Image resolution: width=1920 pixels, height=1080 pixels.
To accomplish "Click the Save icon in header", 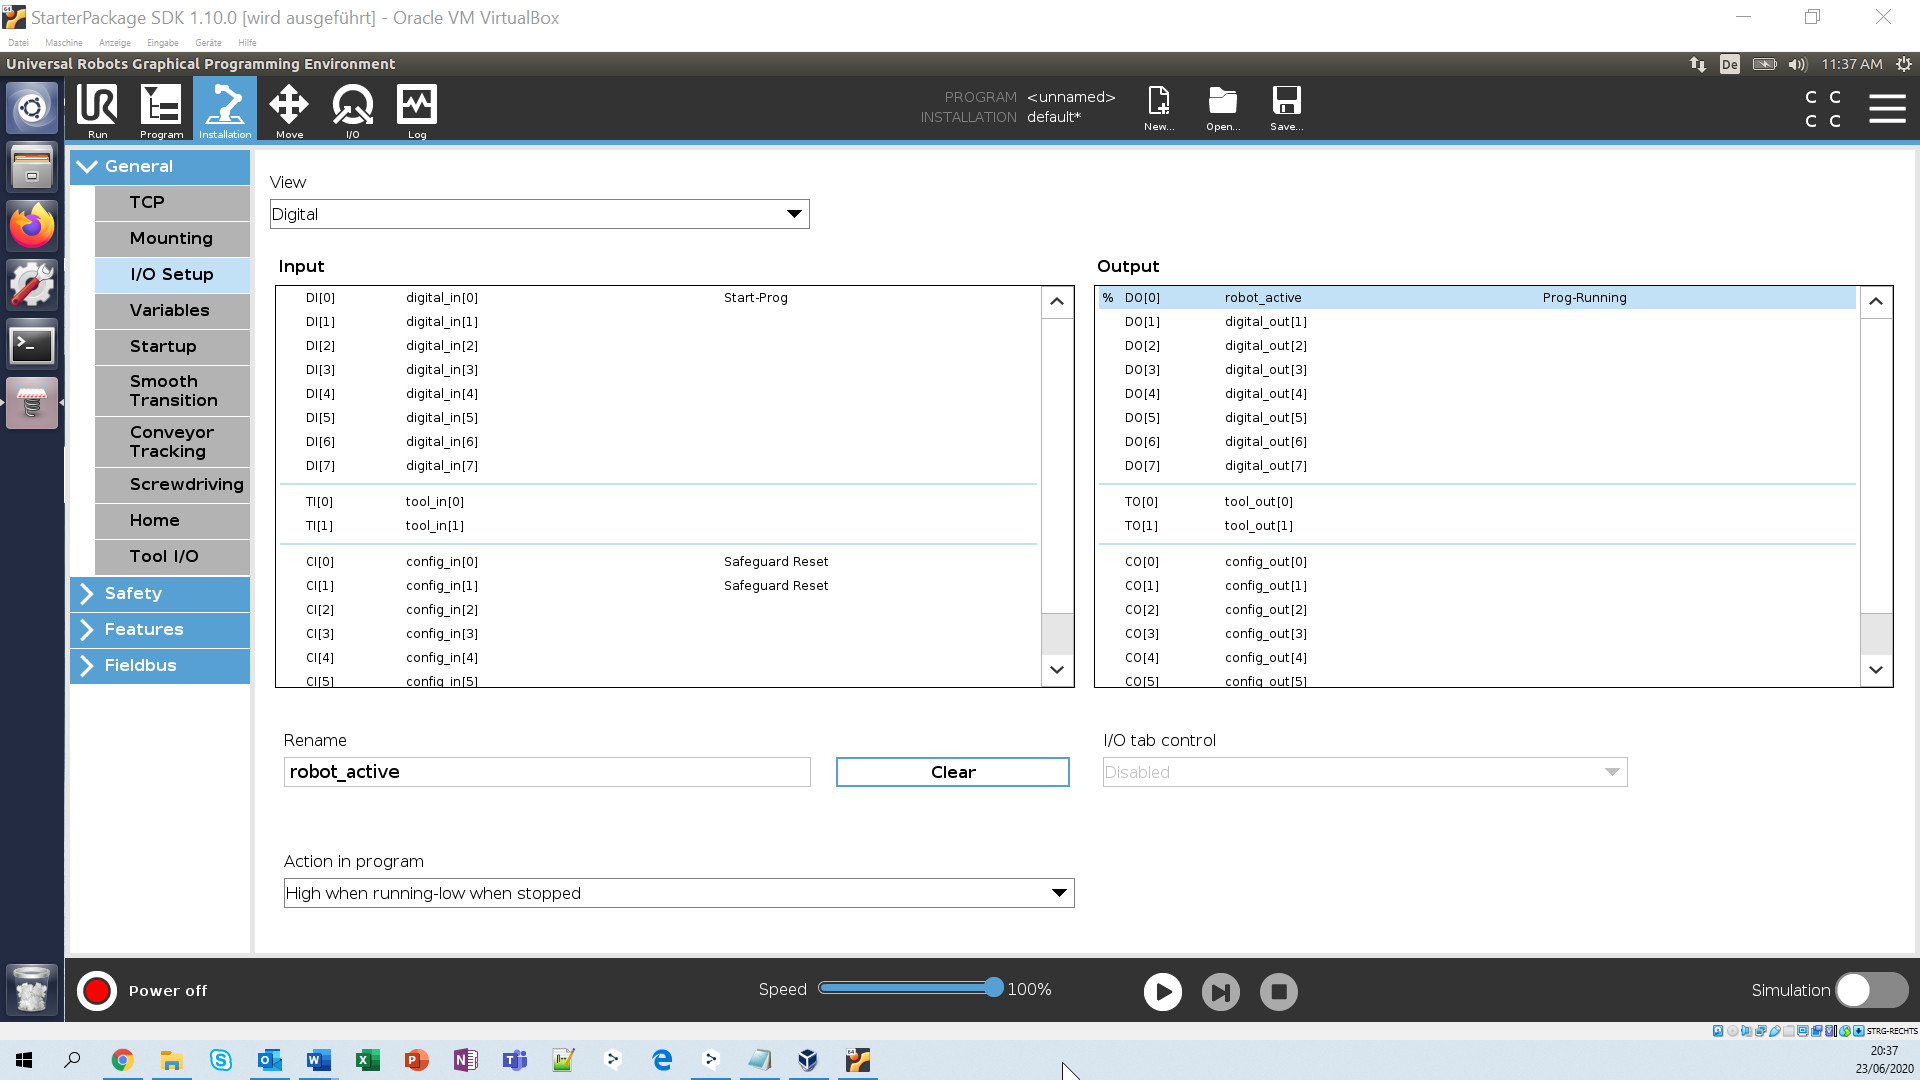I will 1286,107.
